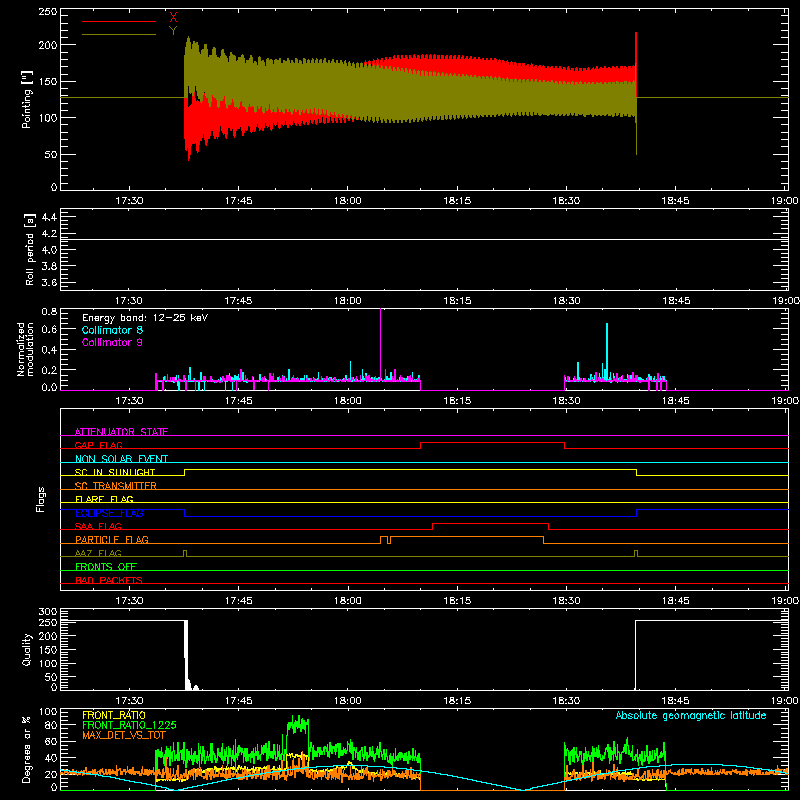
Task: Click the tall magenta Collimator 9 modulation spike
Action: click(x=381, y=342)
